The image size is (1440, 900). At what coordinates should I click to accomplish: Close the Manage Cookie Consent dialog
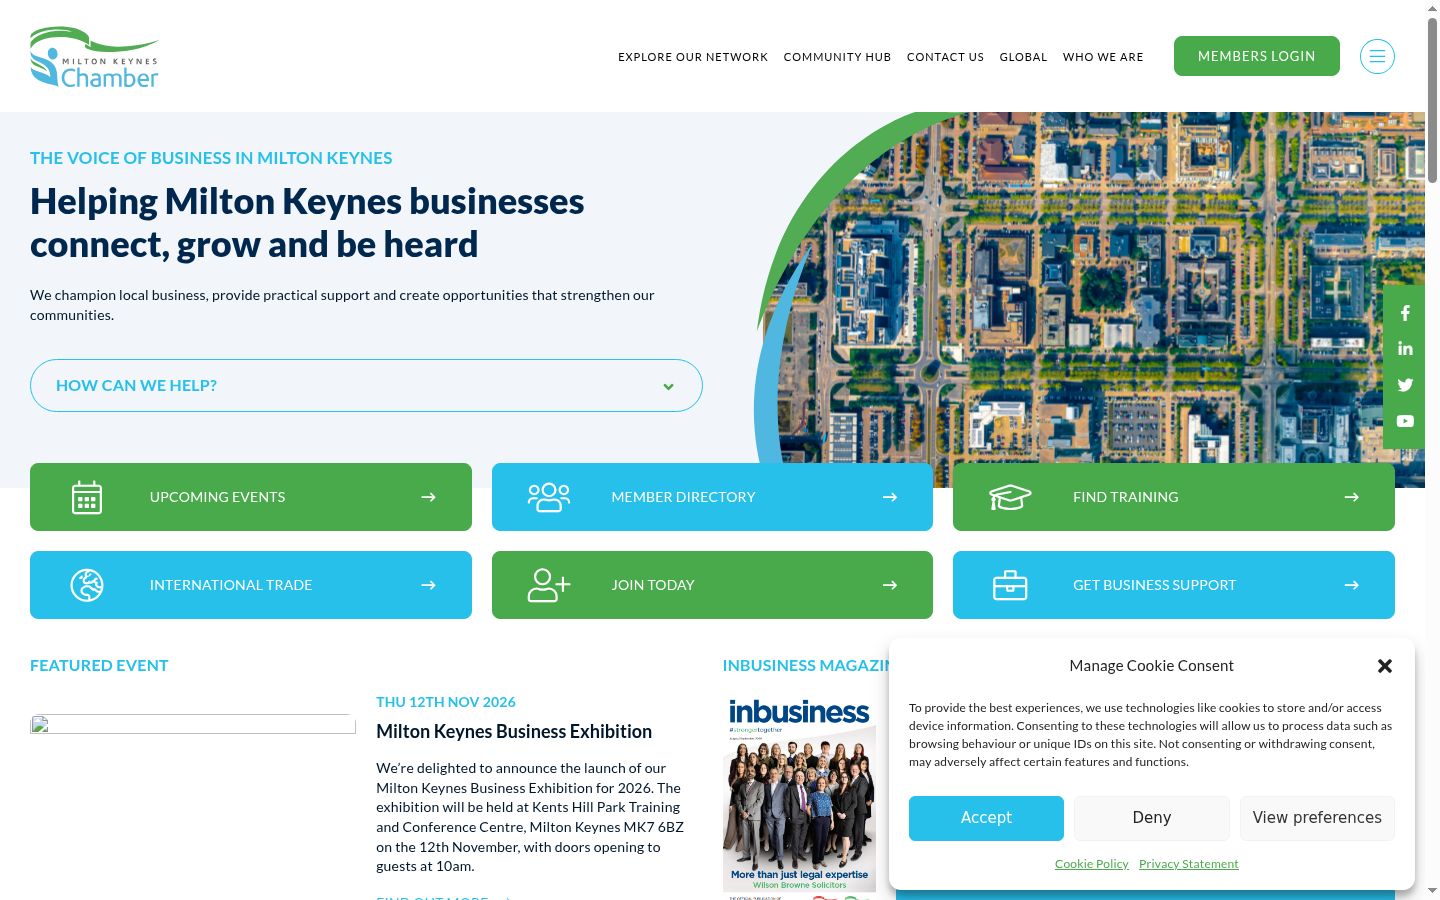(1385, 666)
